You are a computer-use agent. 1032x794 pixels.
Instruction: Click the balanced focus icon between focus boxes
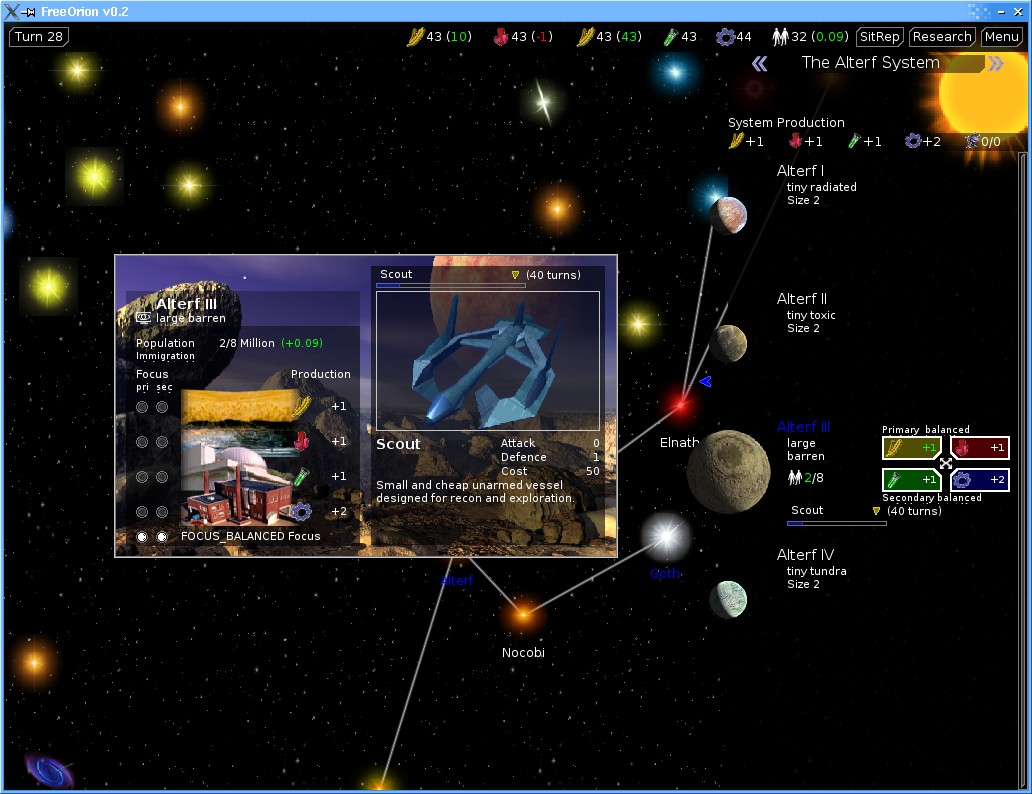(x=946, y=464)
